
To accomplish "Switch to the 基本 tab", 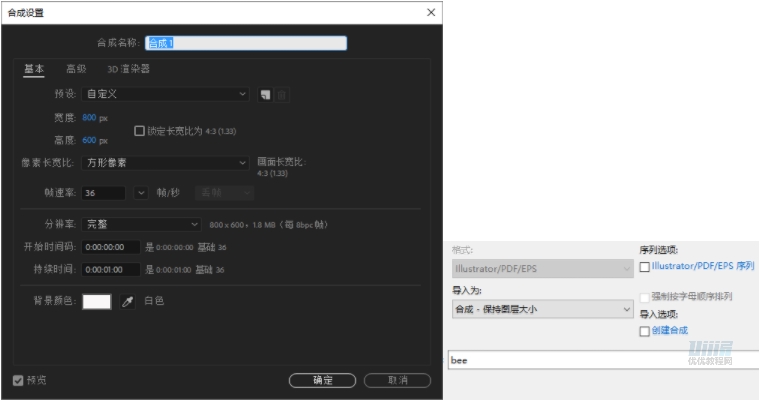I will pos(34,69).
